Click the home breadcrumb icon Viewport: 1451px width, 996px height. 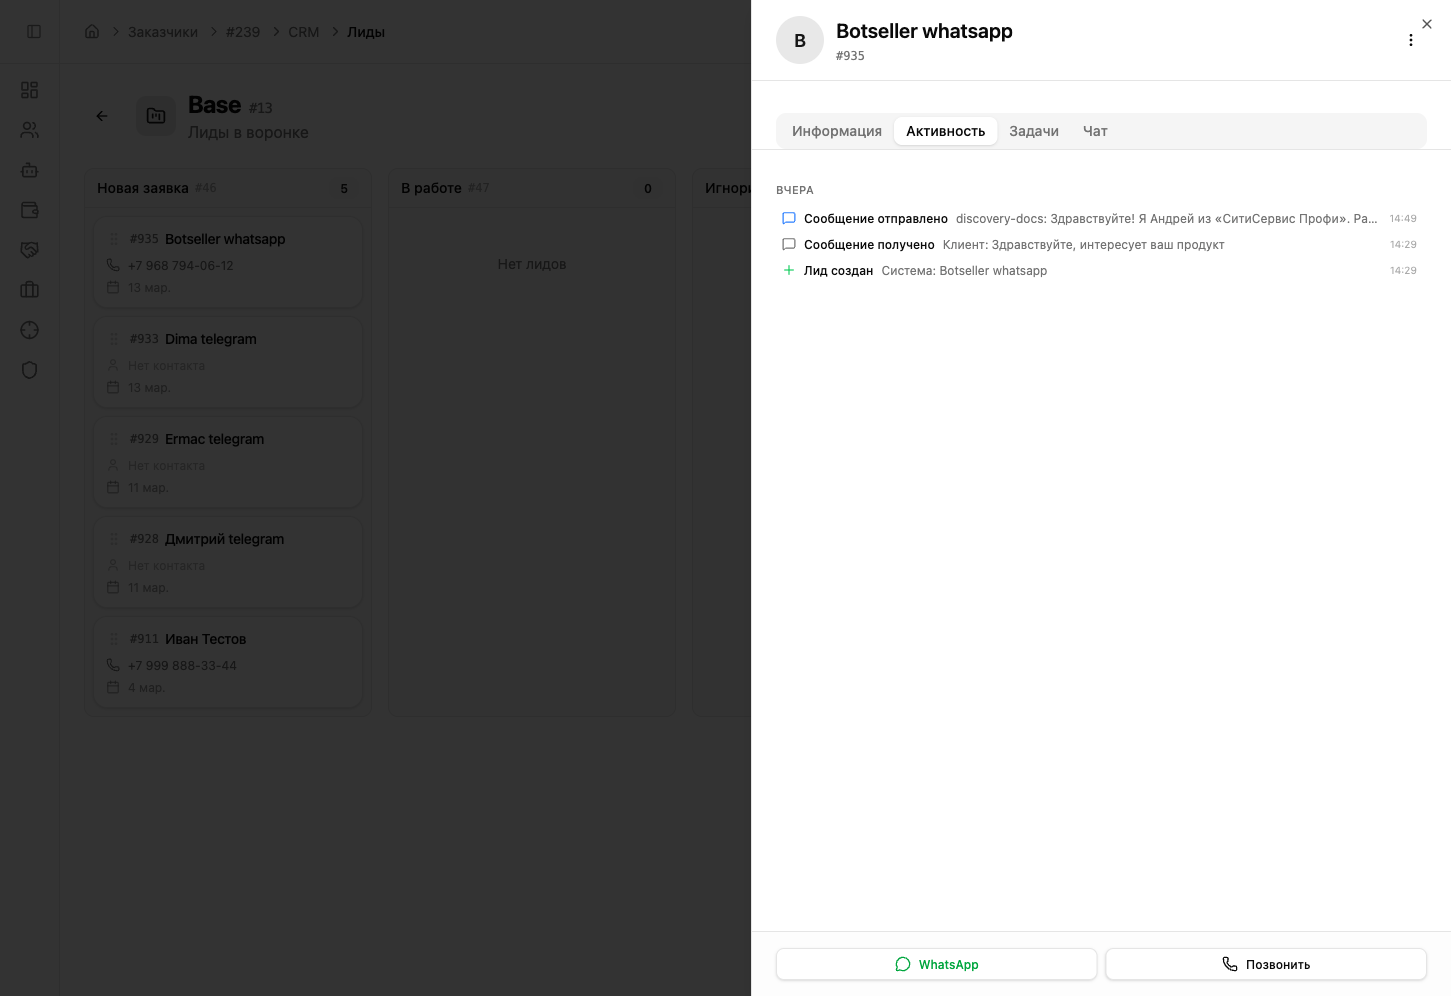tap(92, 32)
